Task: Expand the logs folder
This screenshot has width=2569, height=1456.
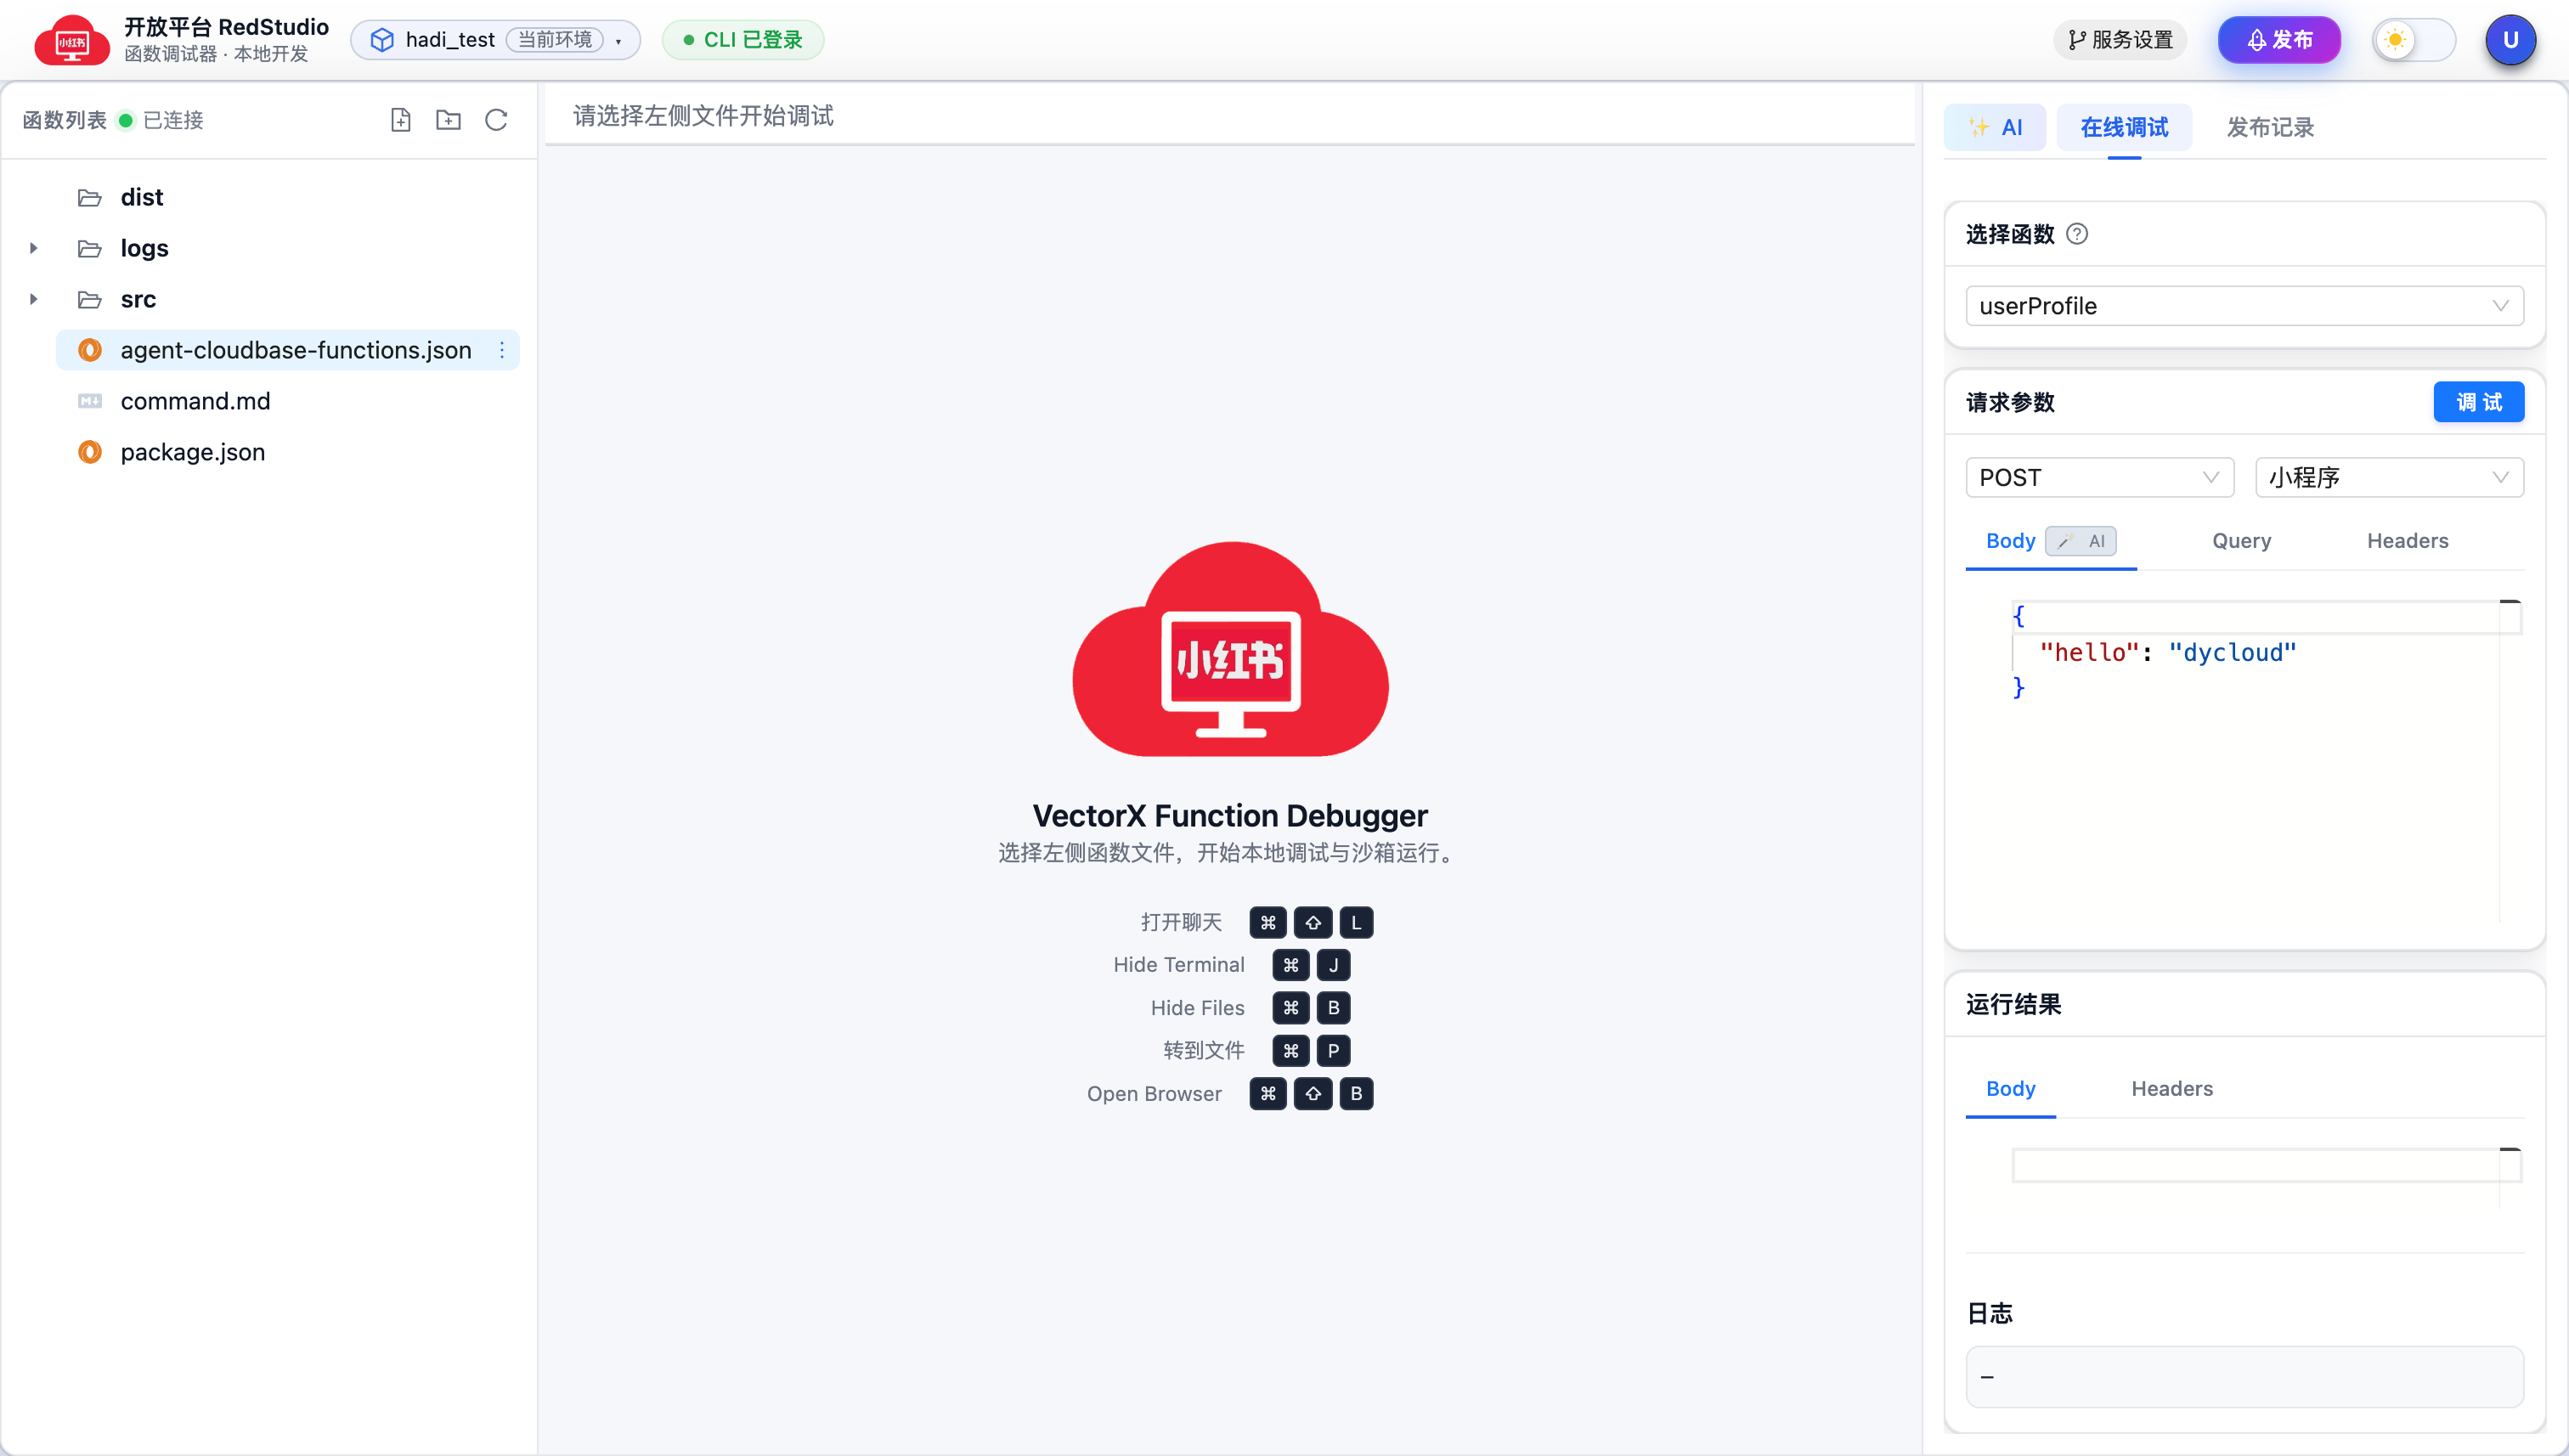Action: 34,248
